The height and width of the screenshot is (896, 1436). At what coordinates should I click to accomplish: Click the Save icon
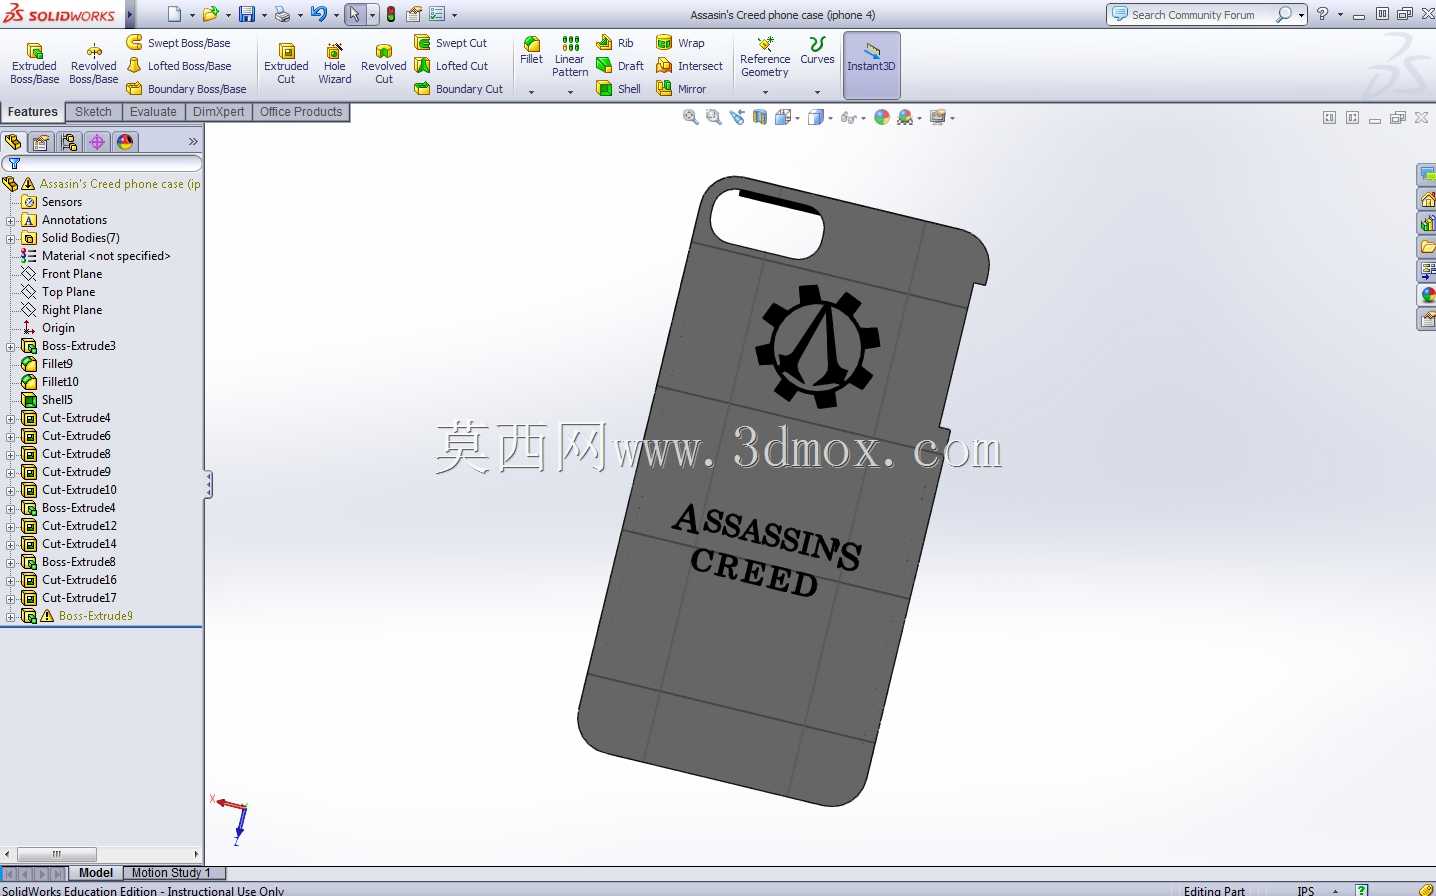(246, 14)
